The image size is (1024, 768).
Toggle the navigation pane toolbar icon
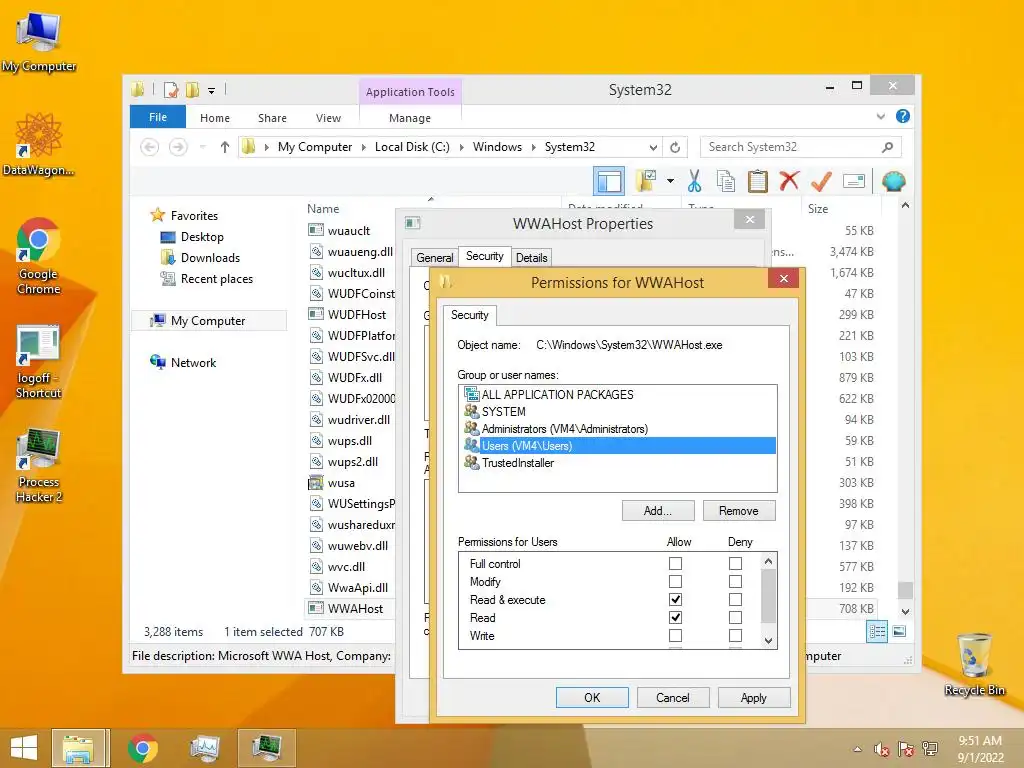[609, 182]
